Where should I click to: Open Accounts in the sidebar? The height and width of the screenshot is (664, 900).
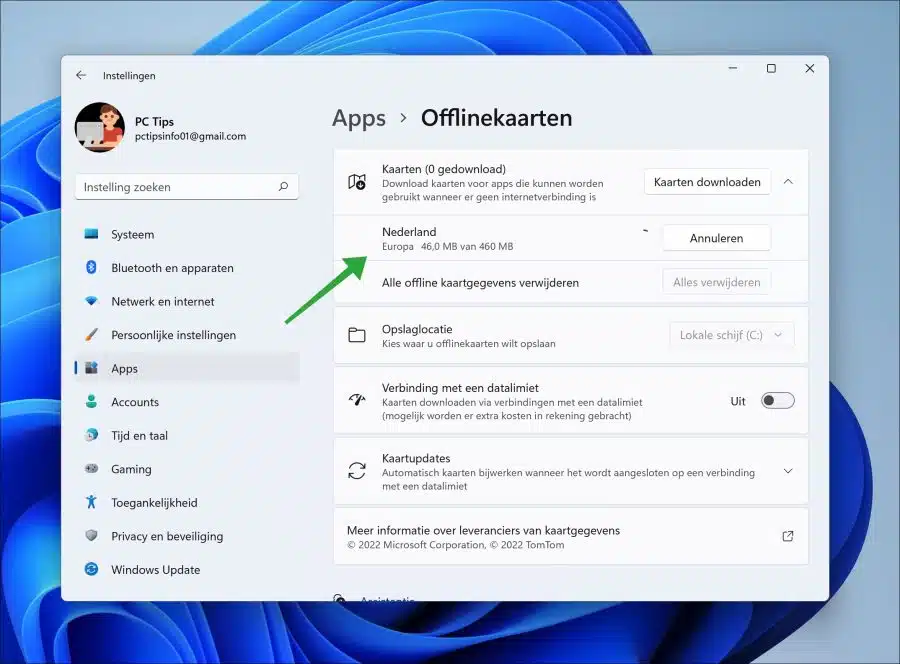(x=187, y=402)
